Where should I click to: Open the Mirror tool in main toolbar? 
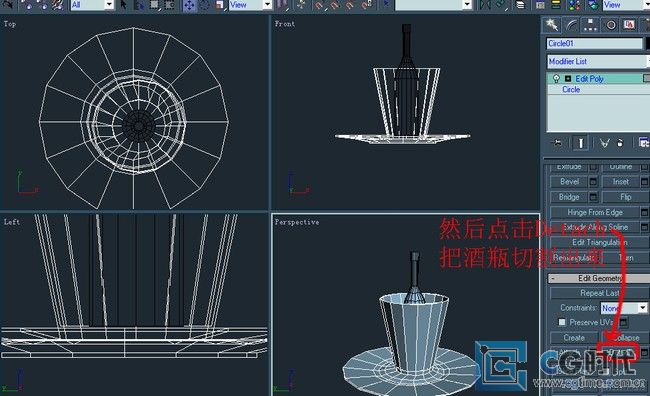[x=485, y=5]
